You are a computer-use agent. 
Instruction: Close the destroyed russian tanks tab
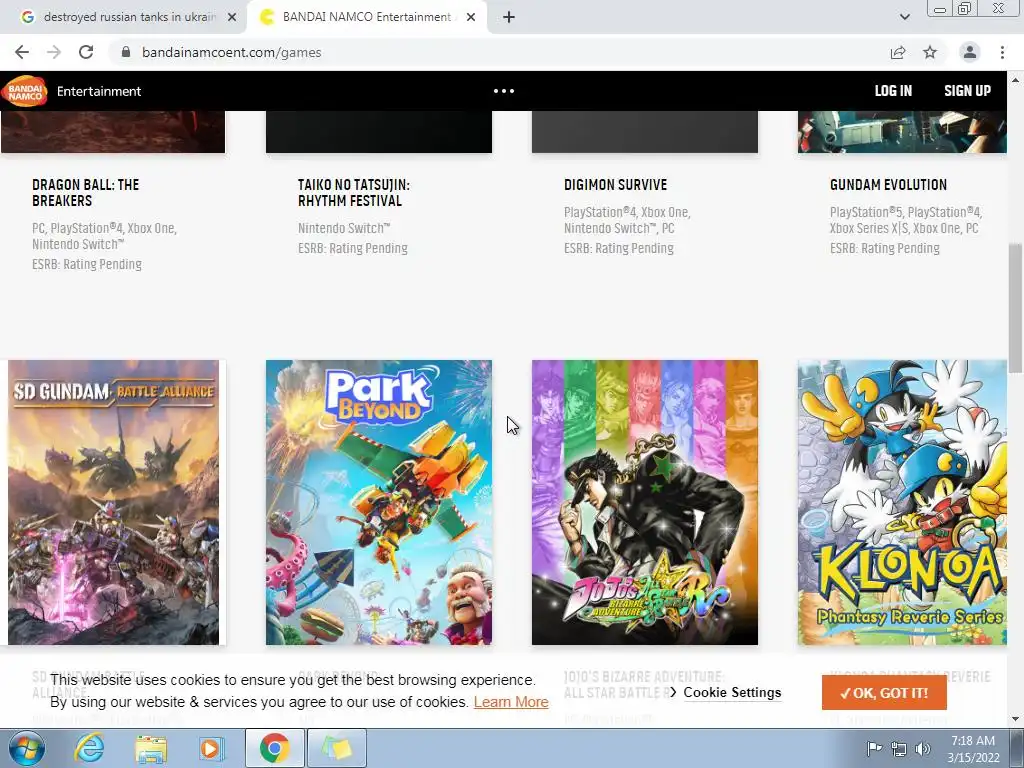pos(232,17)
